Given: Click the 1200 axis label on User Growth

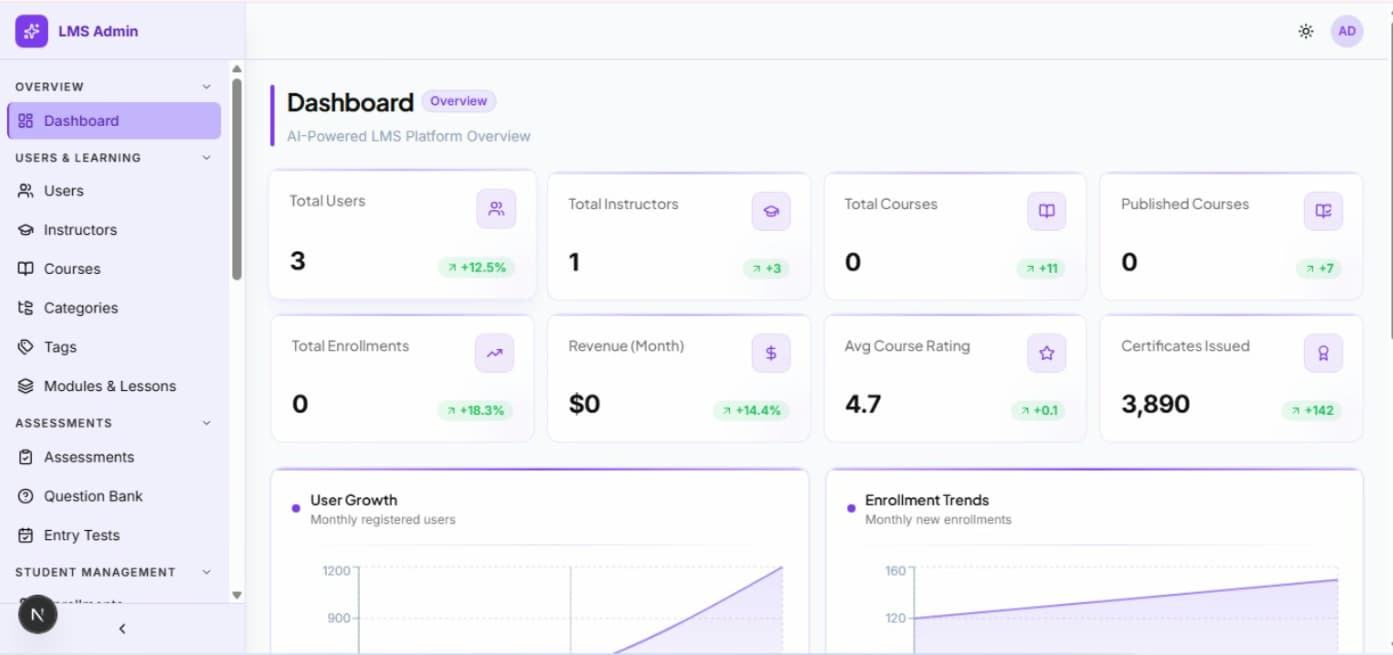Looking at the screenshot, I should pyautogui.click(x=336, y=571).
